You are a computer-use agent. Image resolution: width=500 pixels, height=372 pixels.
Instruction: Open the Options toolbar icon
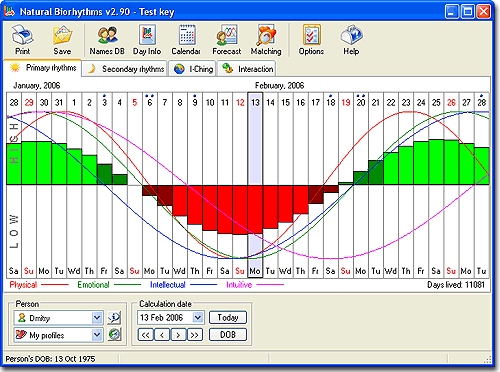(311, 40)
